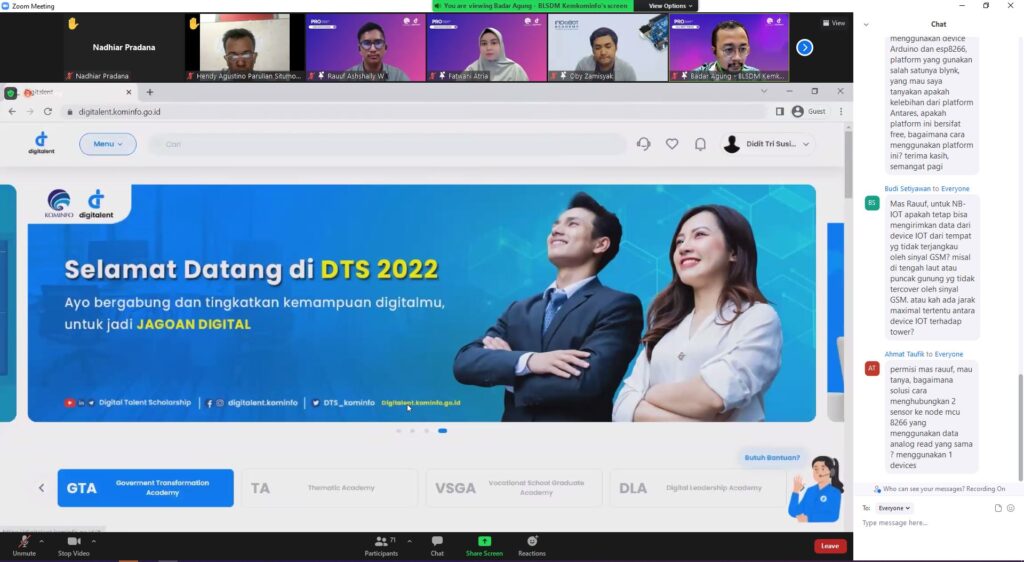Screen dimensions: 1024x562
Task: Open video options arrow beside Stop Video
Action: point(93,541)
